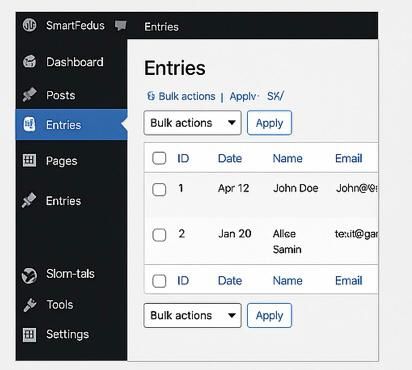Tick the select-all checkbox in table header

(159, 158)
